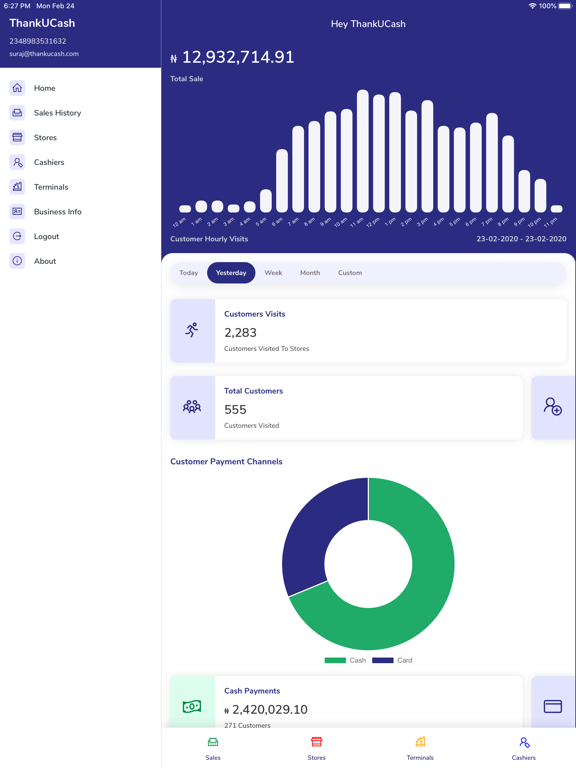Image resolution: width=576 pixels, height=768 pixels.
Task: Select Logout label in sidebar
Action: coord(47,237)
